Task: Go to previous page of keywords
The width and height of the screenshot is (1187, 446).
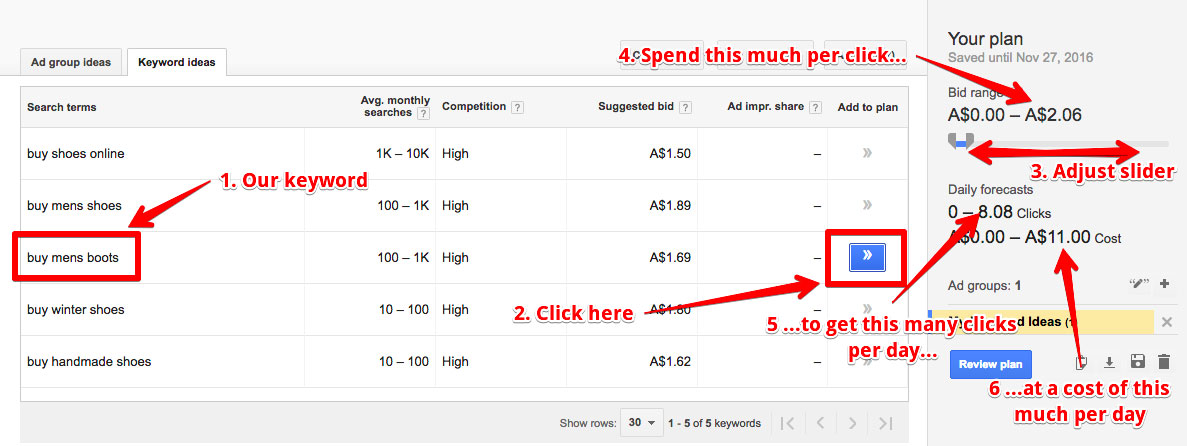Action: [820, 423]
